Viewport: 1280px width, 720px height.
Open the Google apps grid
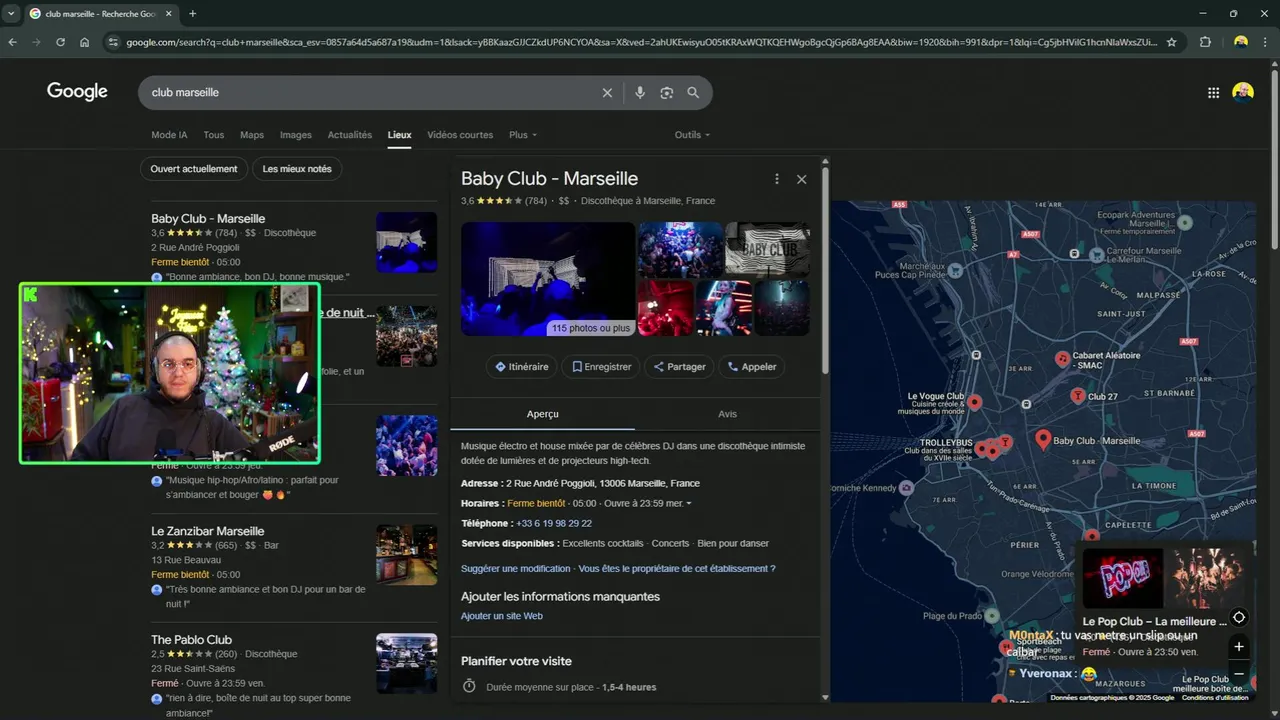point(1213,93)
